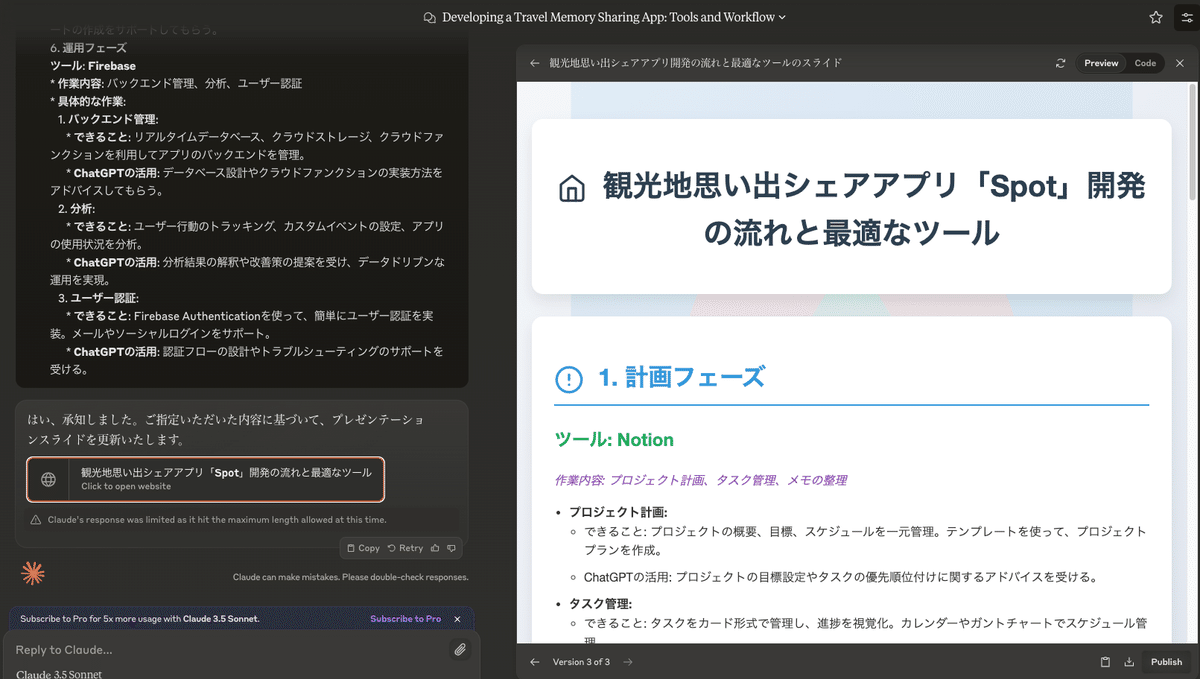Give the response a thumbs up

434,548
